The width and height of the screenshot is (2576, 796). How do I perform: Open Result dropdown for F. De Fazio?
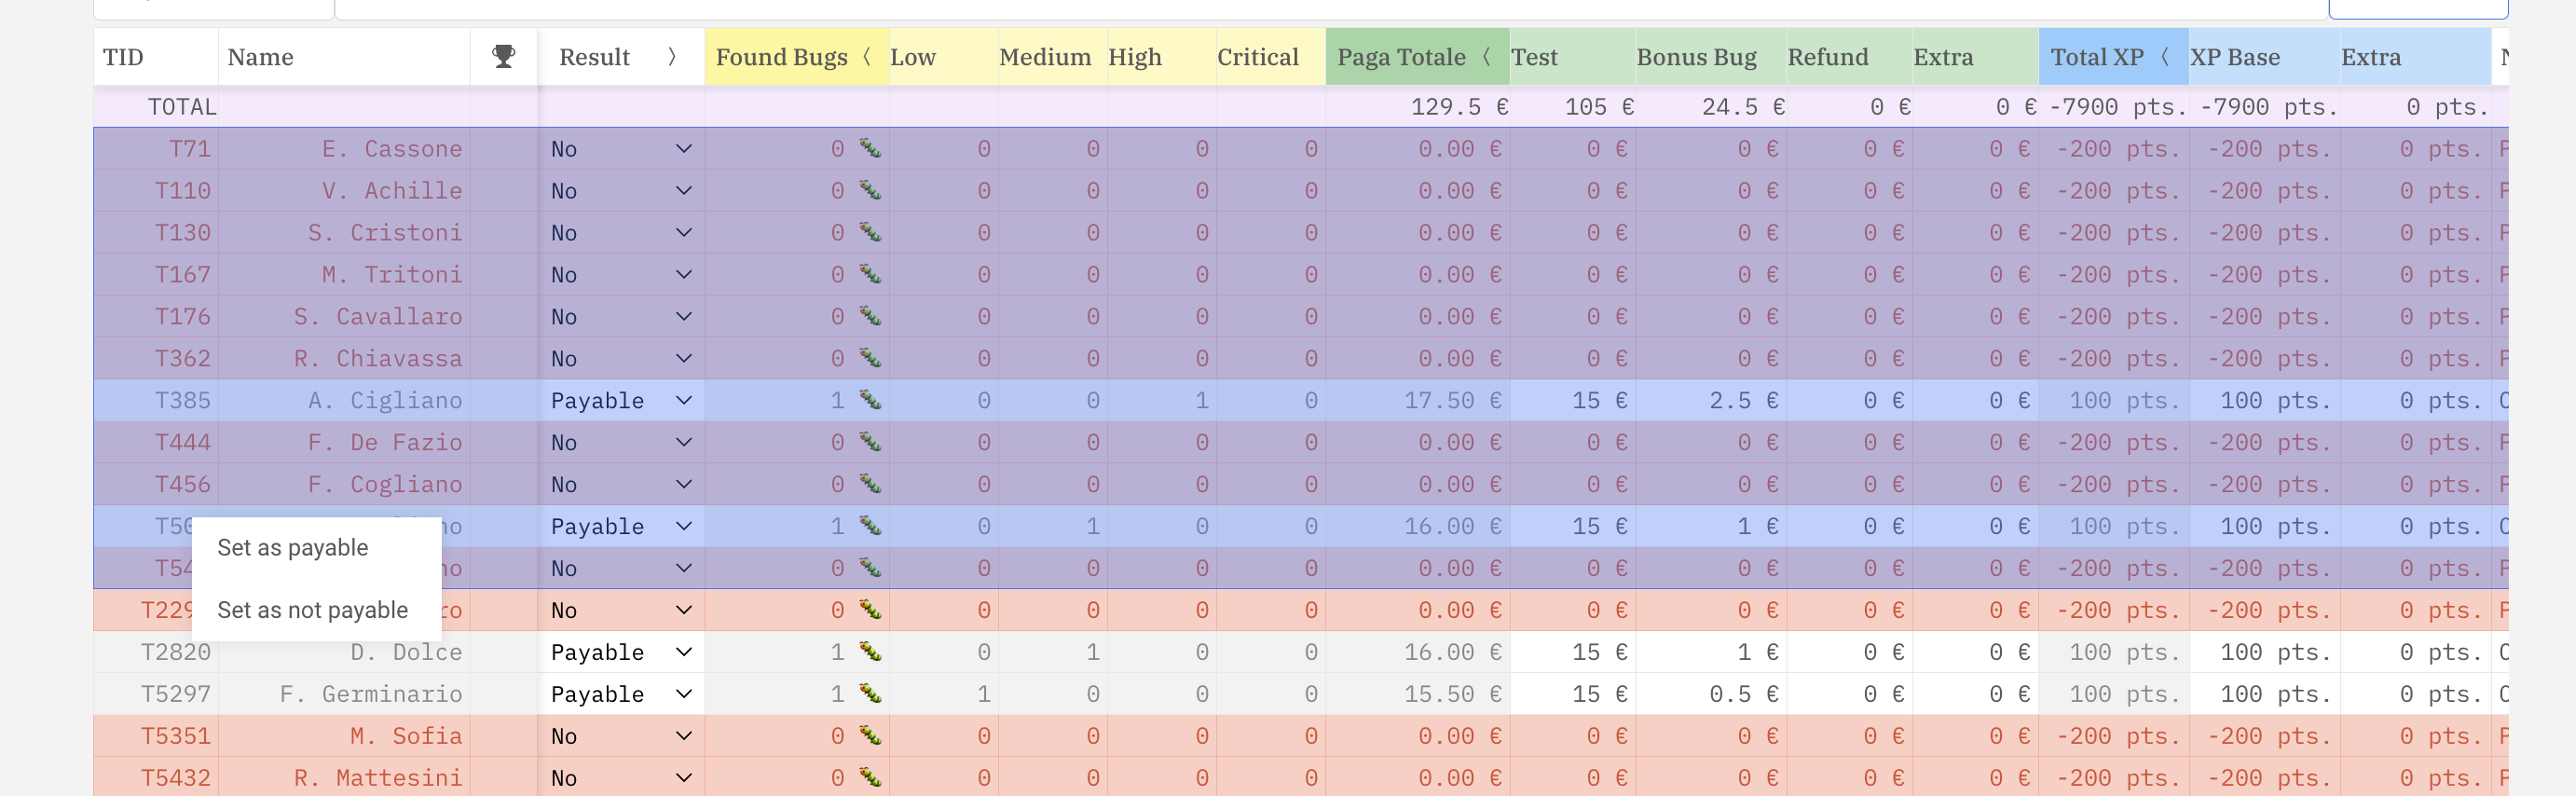[621, 443]
